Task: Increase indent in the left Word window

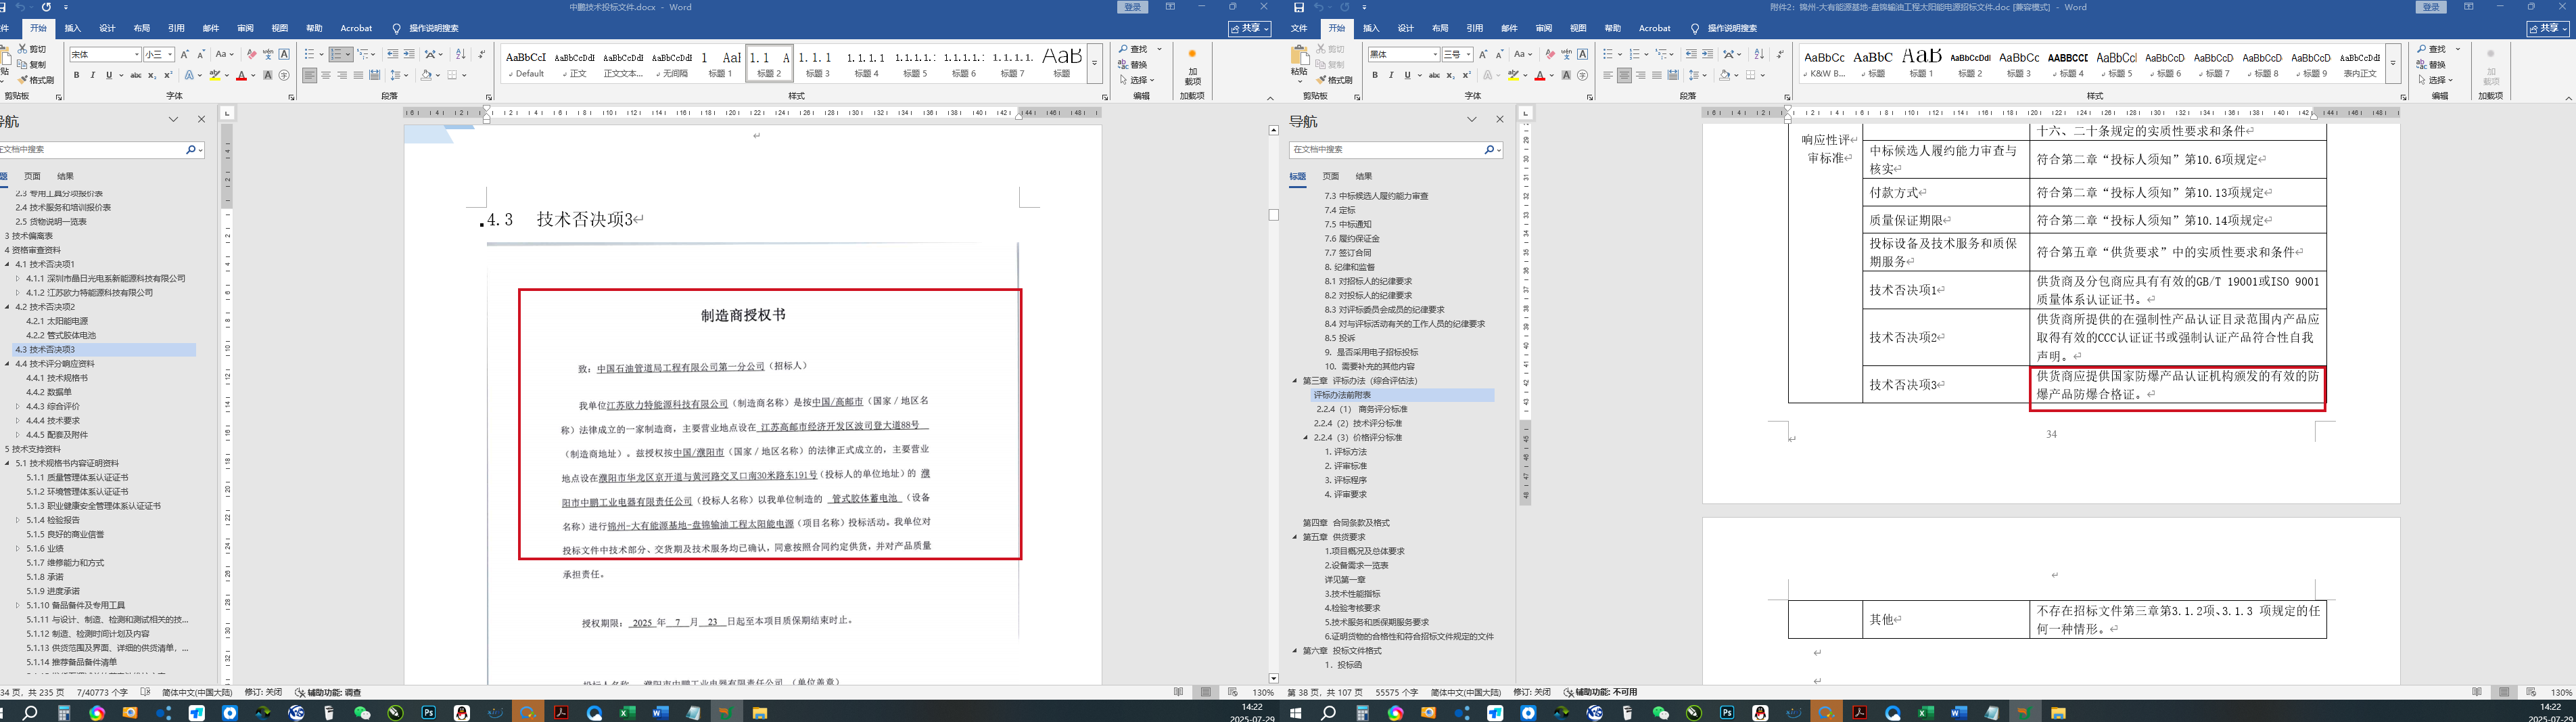Action: click(x=409, y=54)
